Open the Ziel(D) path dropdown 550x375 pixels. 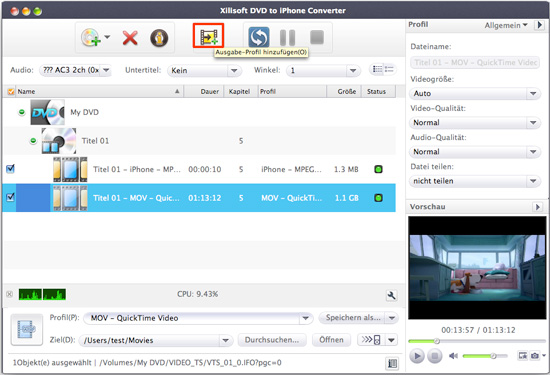coord(156,340)
